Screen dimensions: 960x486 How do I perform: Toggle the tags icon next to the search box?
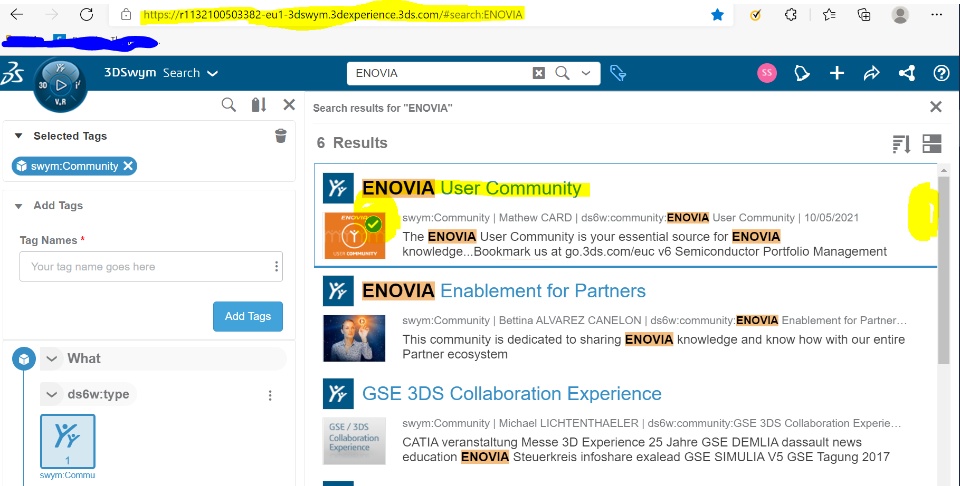pyautogui.click(x=618, y=73)
